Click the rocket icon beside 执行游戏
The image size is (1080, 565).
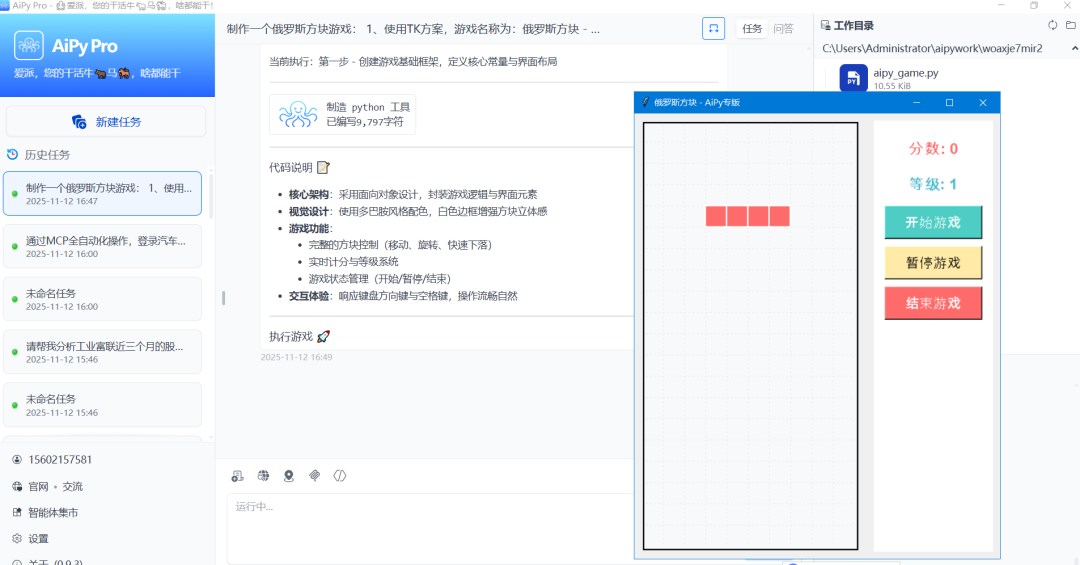click(323, 336)
